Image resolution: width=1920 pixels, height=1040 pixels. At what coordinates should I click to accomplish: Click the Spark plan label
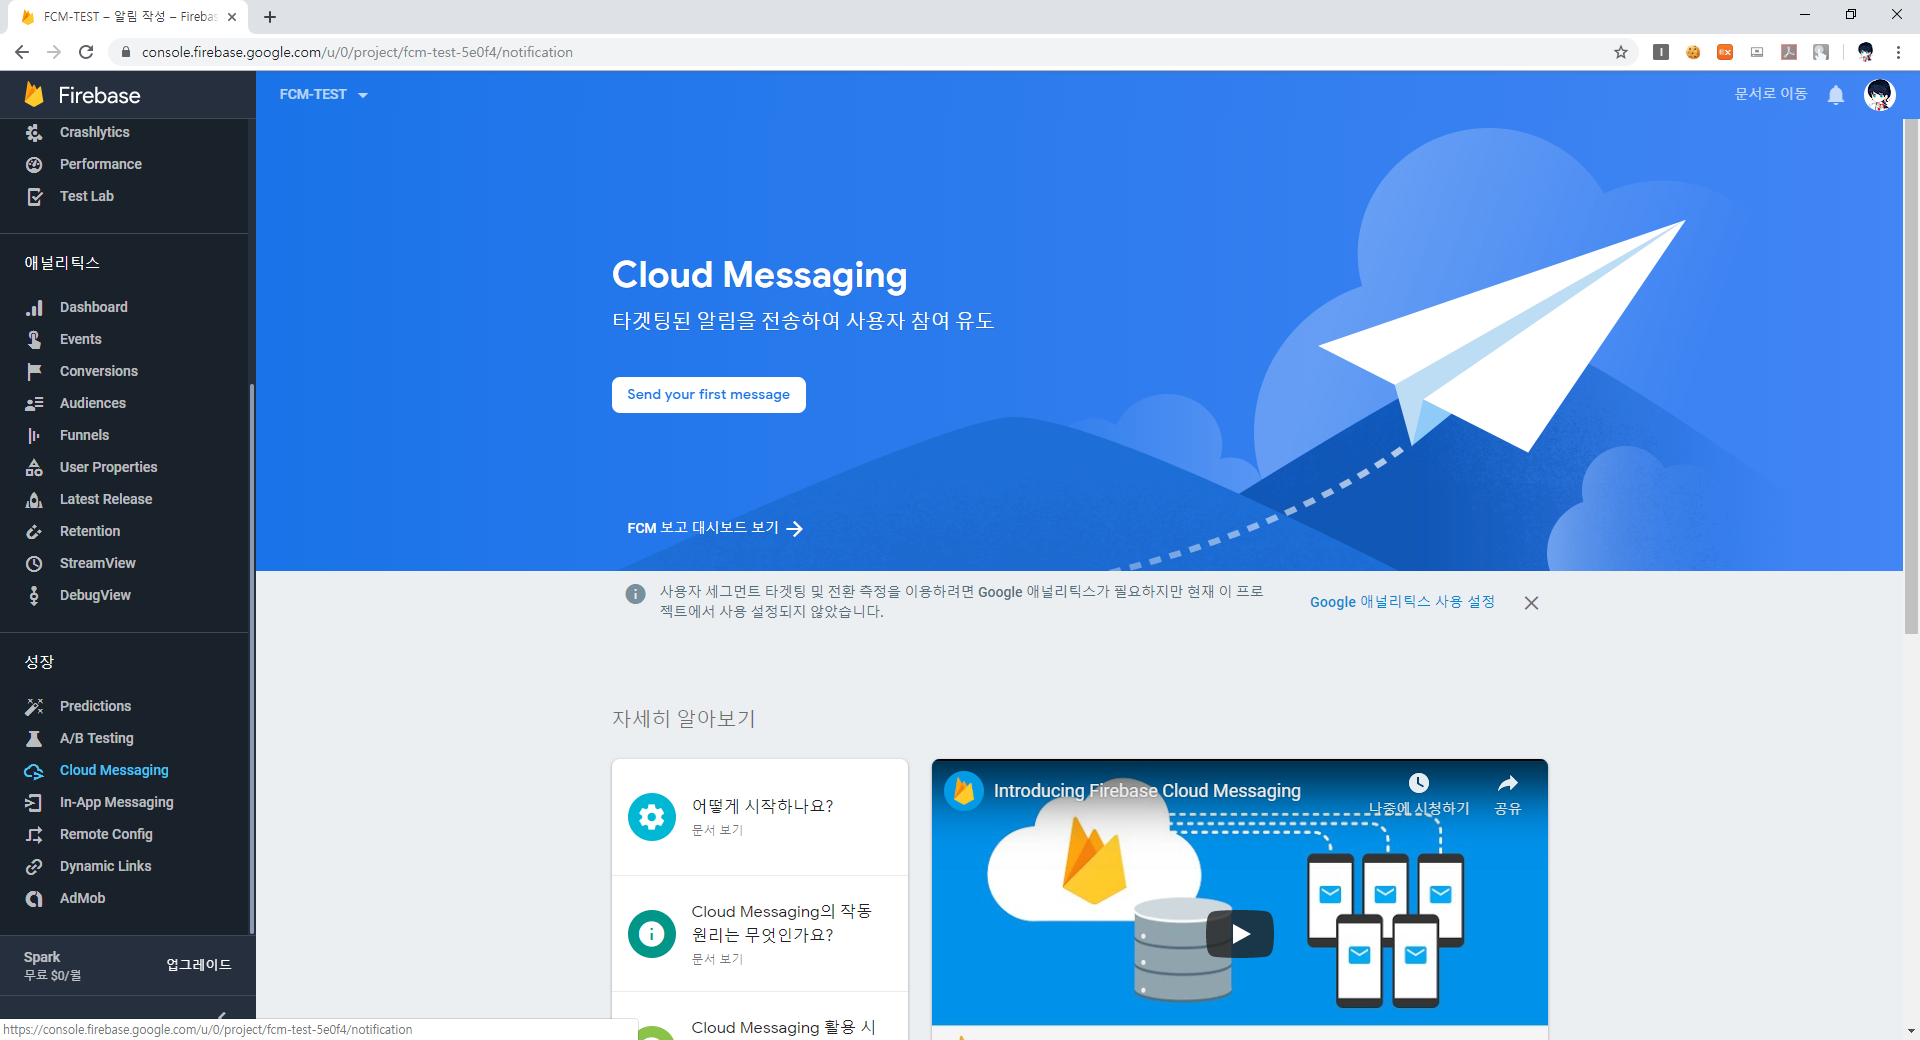42,957
